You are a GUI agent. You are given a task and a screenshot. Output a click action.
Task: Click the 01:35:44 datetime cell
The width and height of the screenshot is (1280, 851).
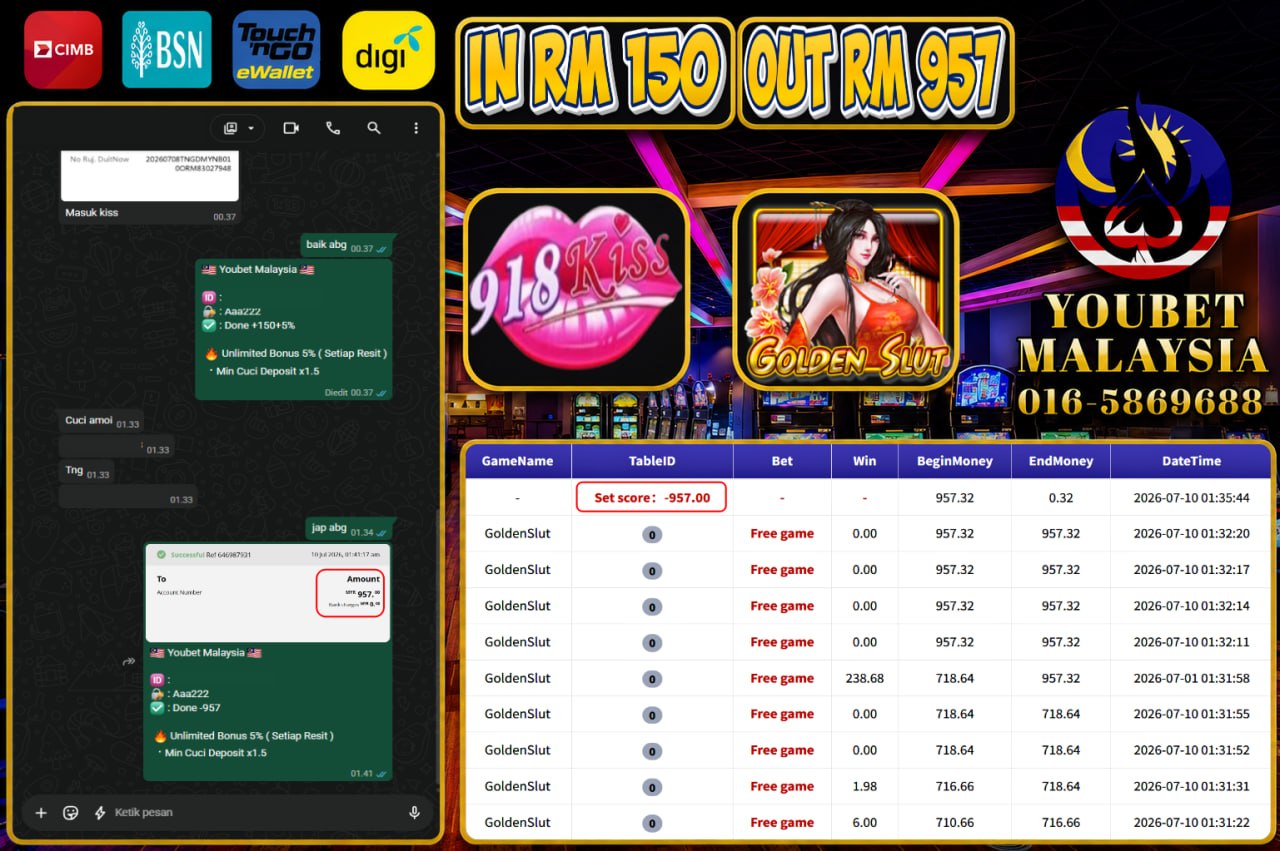pyautogui.click(x=1191, y=497)
